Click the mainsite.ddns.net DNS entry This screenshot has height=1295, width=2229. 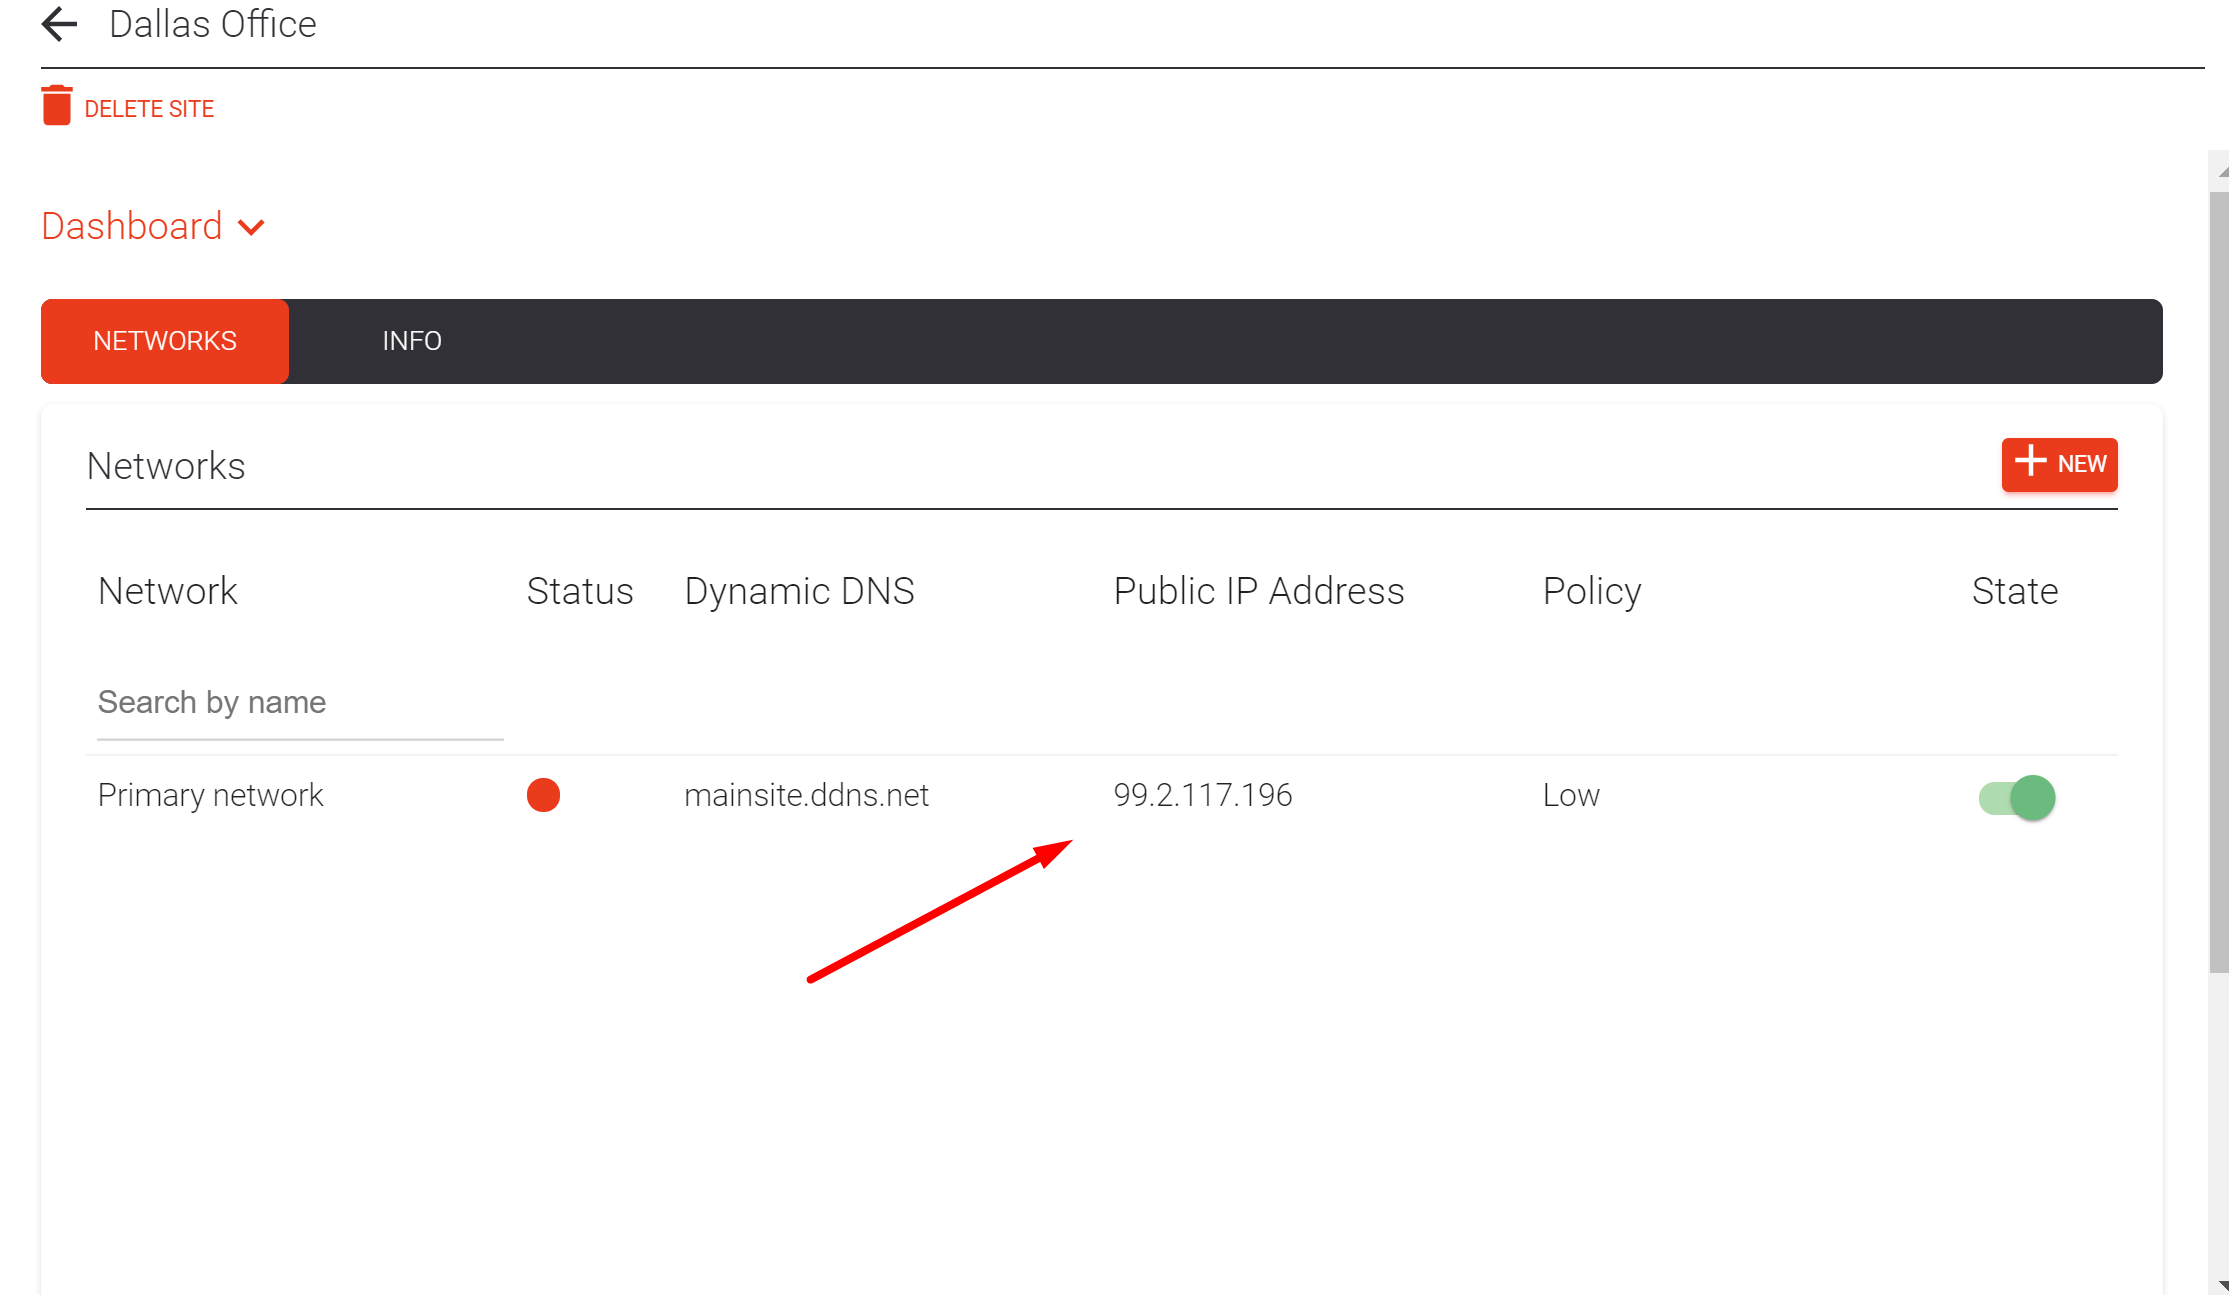(x=806, y=795)
